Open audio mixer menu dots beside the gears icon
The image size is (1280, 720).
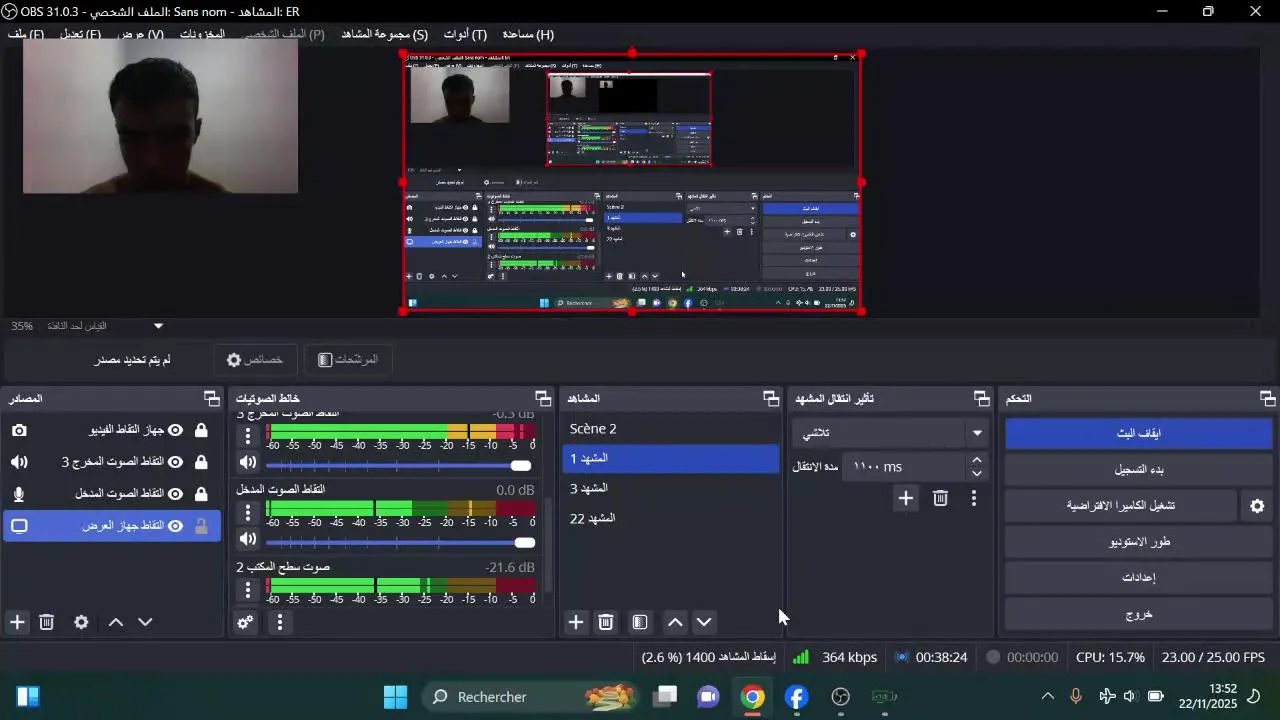[280, 622]
